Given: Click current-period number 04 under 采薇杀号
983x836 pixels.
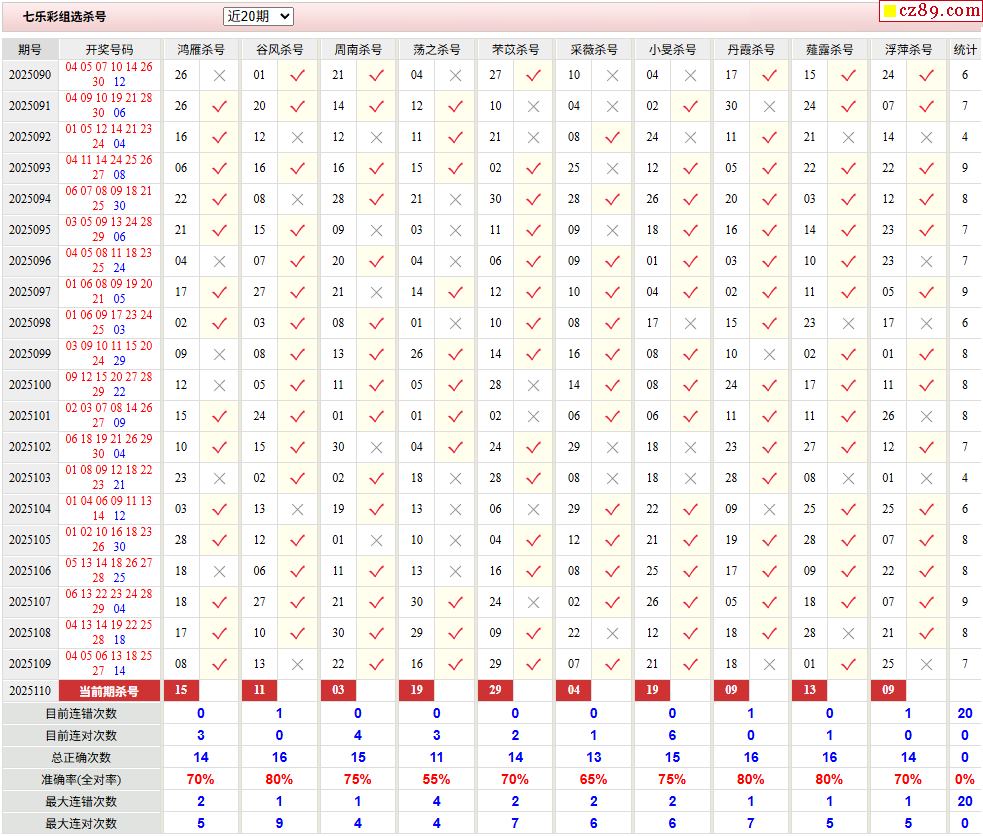Looking at the screenshot, I should [574, 690].
